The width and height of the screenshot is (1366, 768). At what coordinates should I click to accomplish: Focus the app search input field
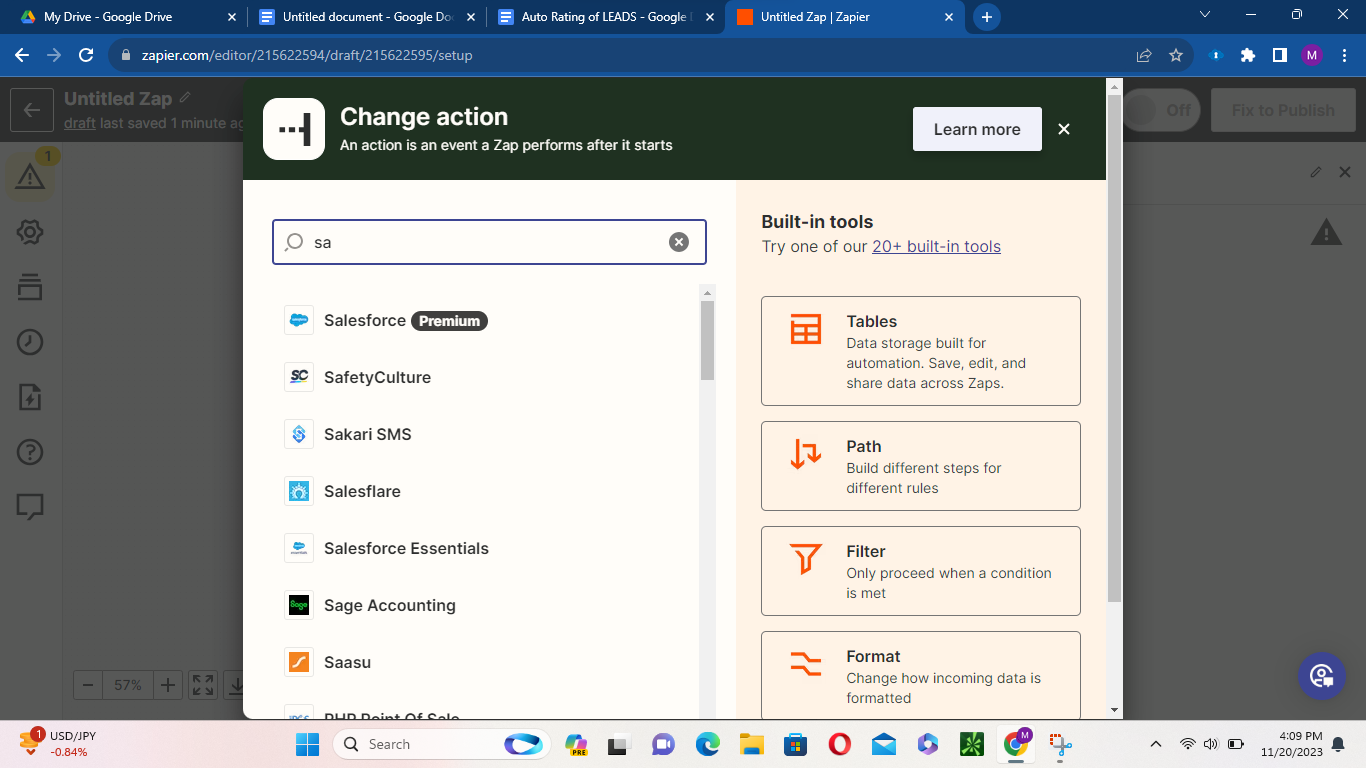489,242
